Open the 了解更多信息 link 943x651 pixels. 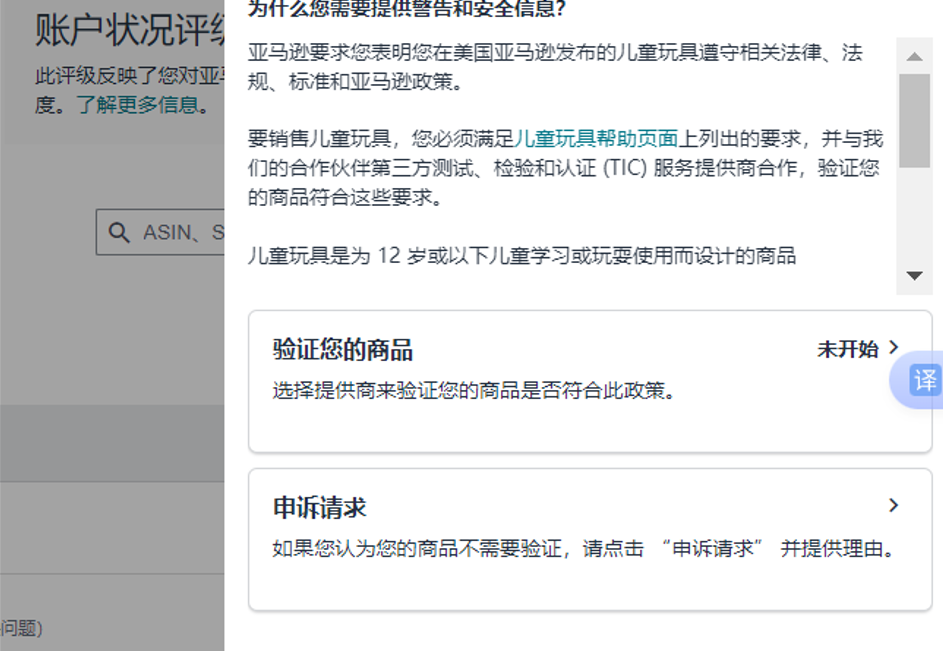pos(138,105)
